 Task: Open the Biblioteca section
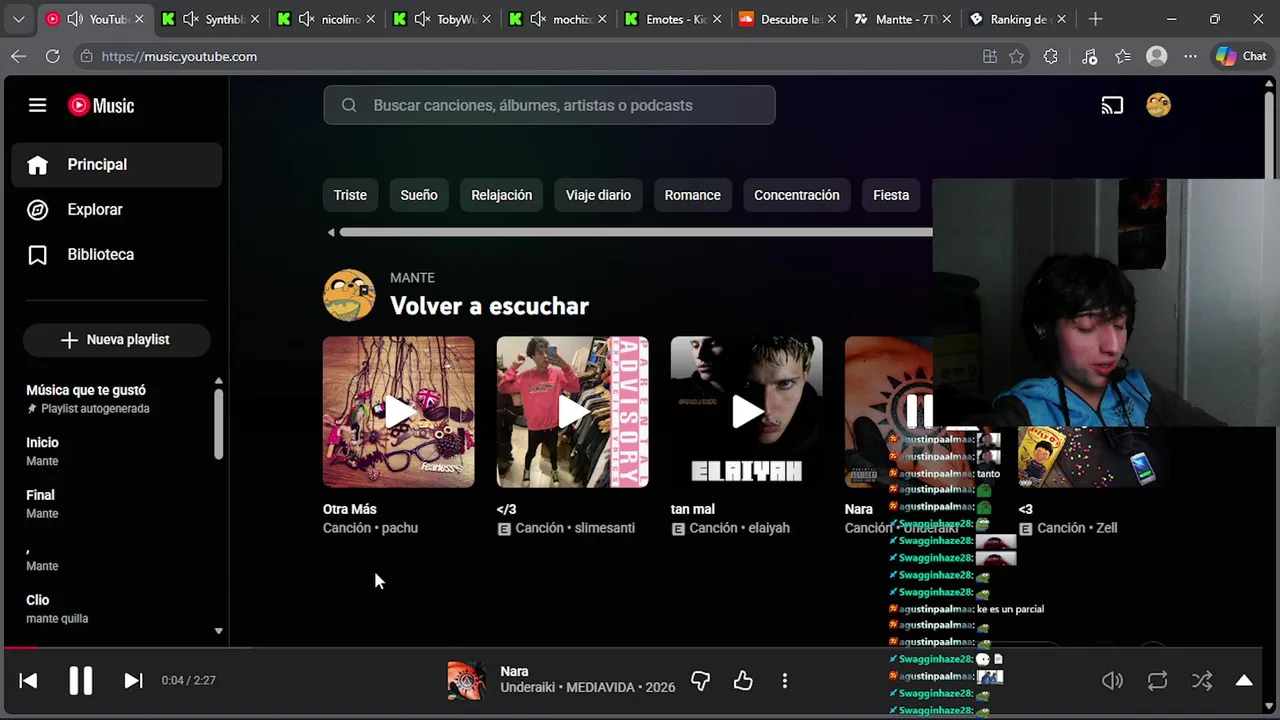(117, 255)
